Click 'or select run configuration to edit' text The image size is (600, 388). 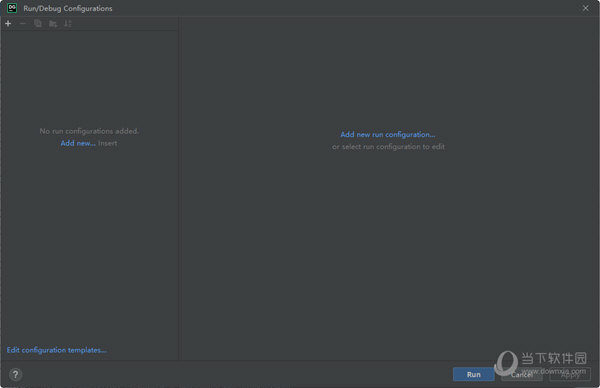pos(388,147)
